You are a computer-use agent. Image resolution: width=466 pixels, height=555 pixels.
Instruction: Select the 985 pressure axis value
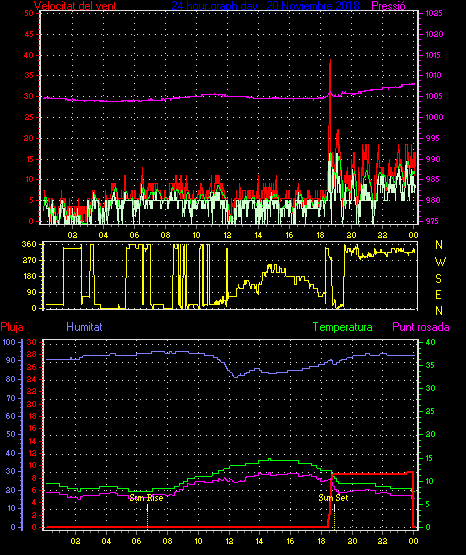[x=432, y=179]
